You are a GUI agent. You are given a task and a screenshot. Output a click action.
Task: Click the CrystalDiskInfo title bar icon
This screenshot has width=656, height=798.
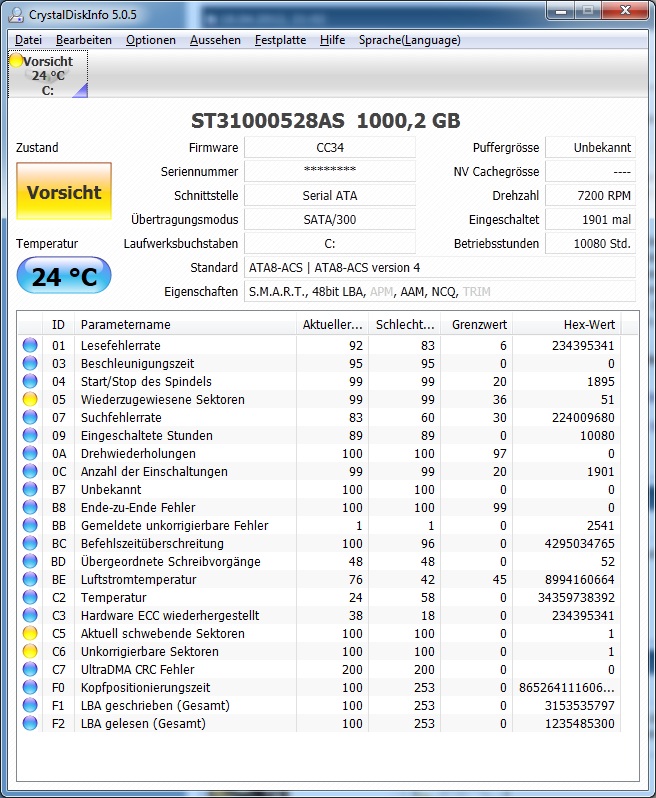pyautogui.click(x=16, y=14)
